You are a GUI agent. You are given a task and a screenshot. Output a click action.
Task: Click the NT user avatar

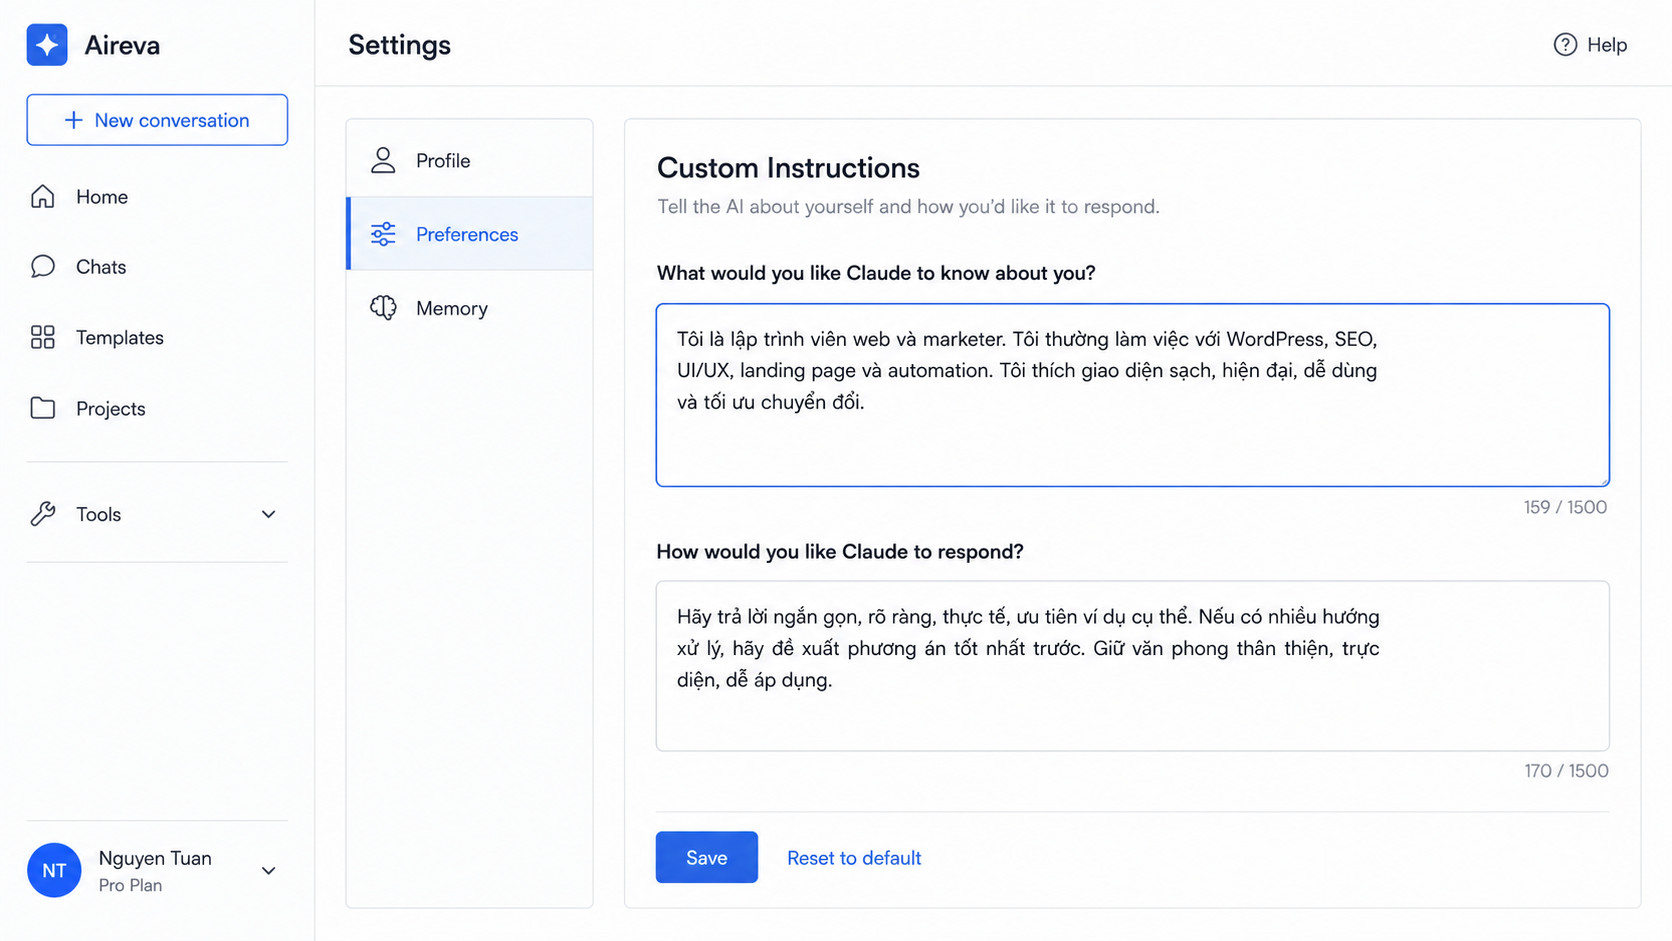click(54, 870)
